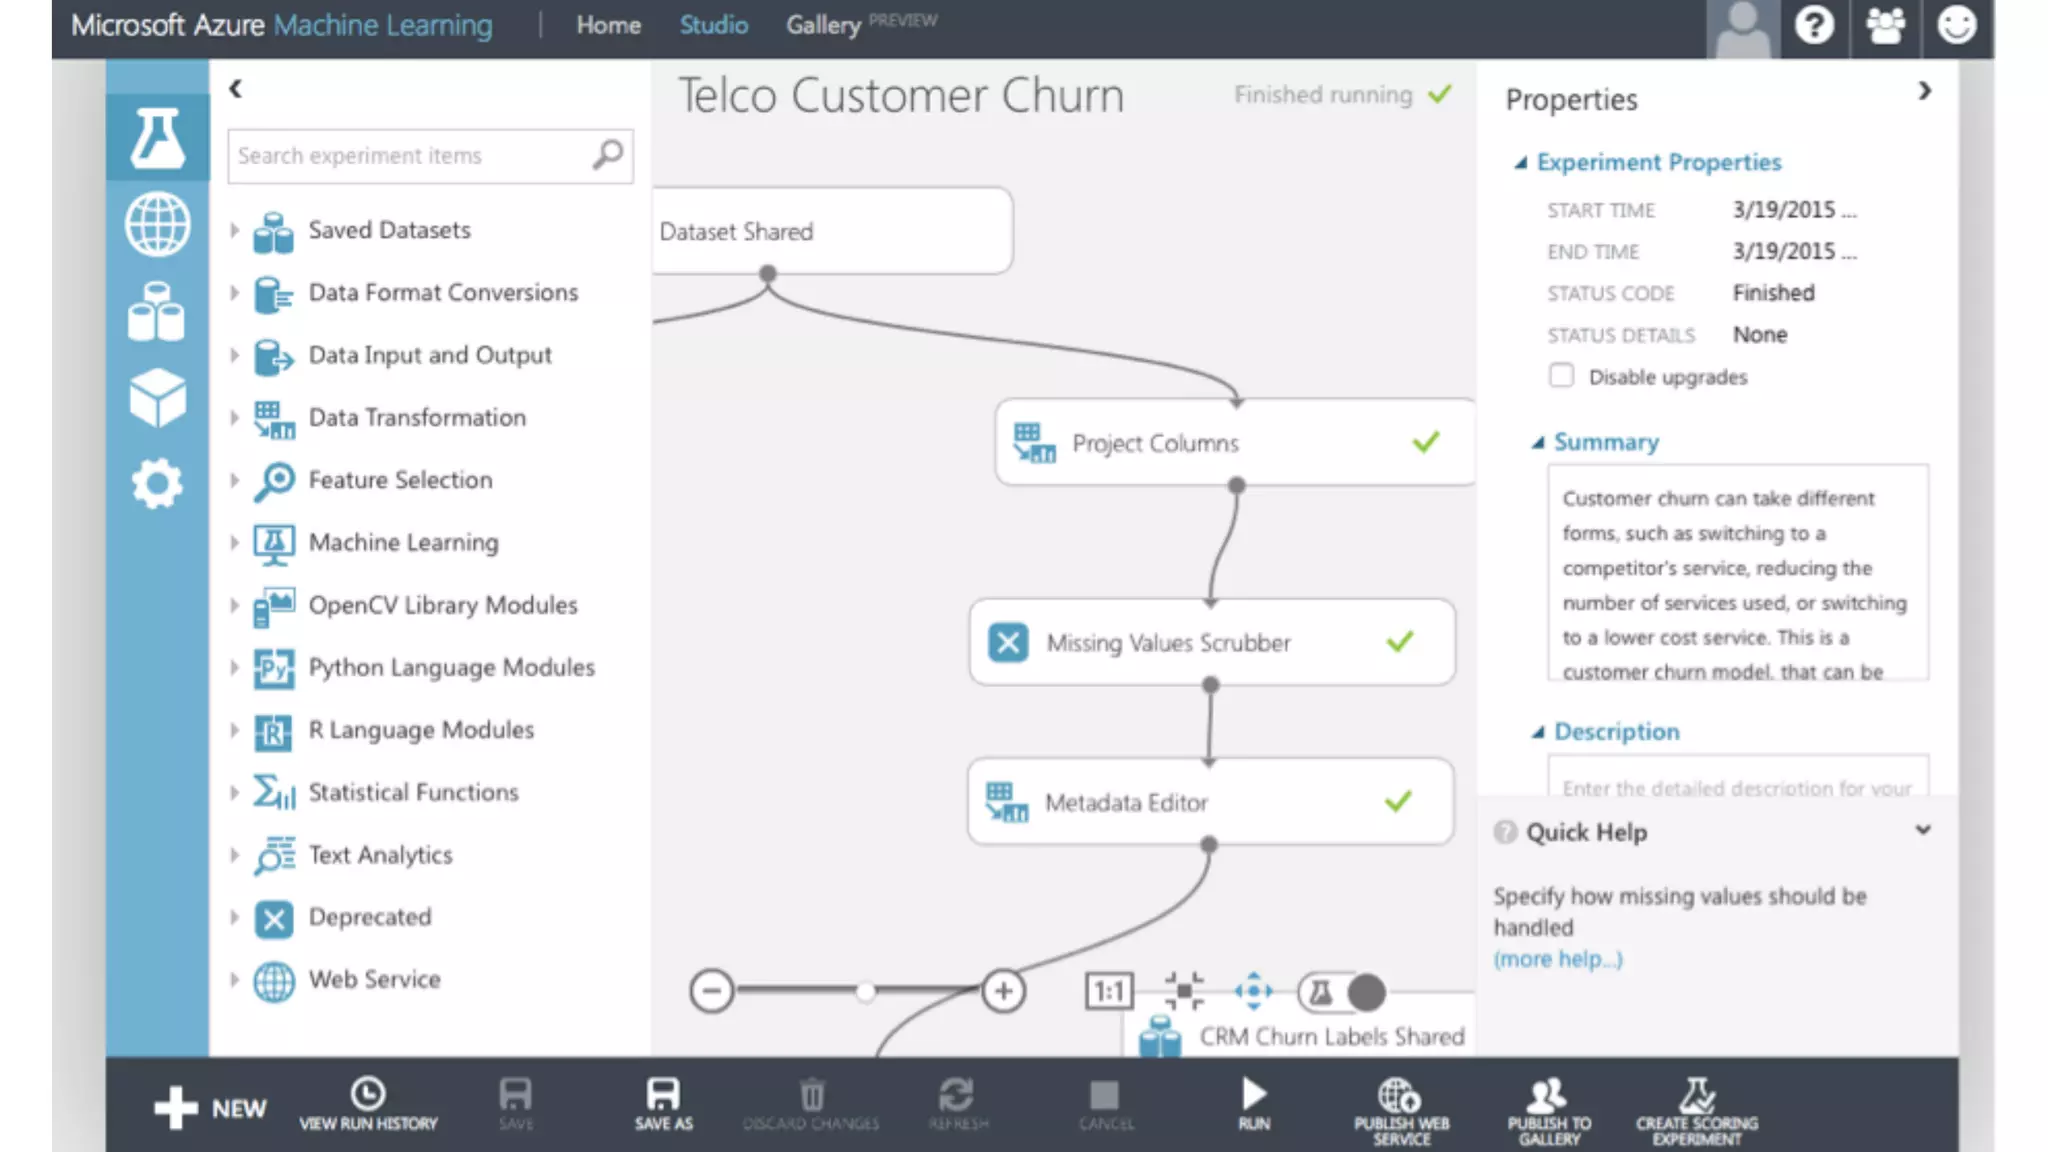Open the Settings gear sidebar icon

157,484
